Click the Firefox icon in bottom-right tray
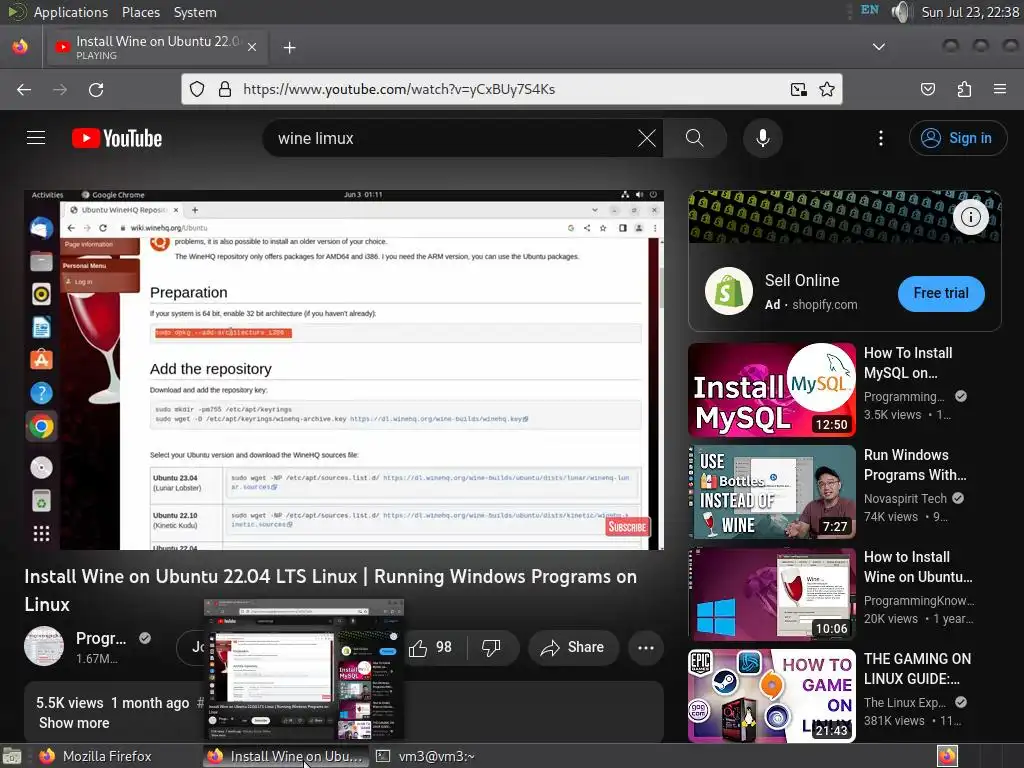This screenshot has height=768, width=1024. tap(947, 756)
